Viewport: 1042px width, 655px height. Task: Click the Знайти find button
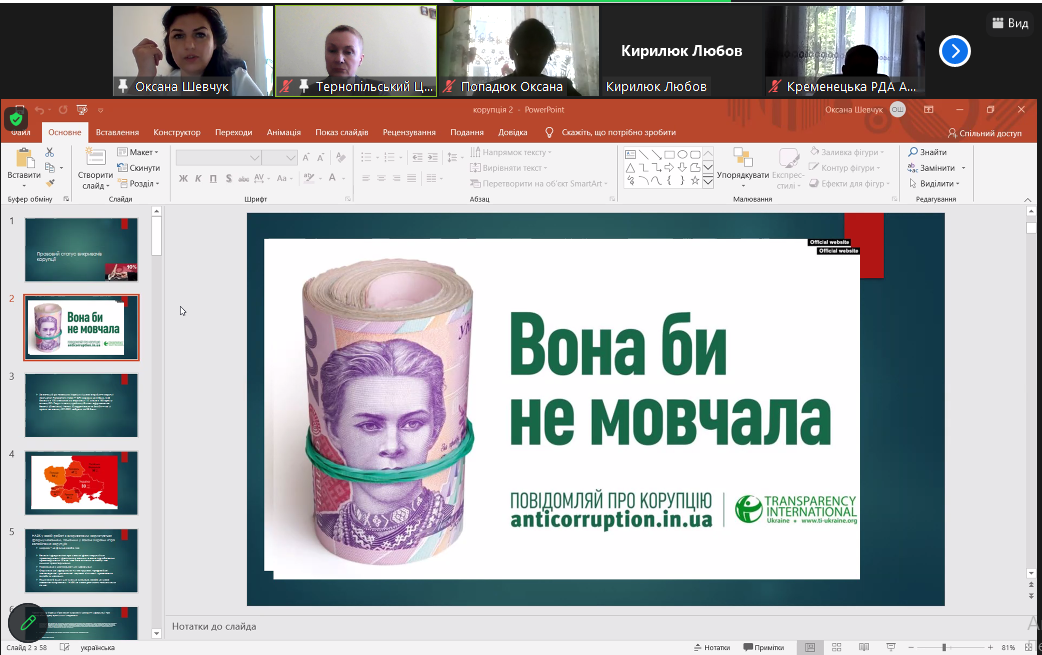(x=928, y=152)
